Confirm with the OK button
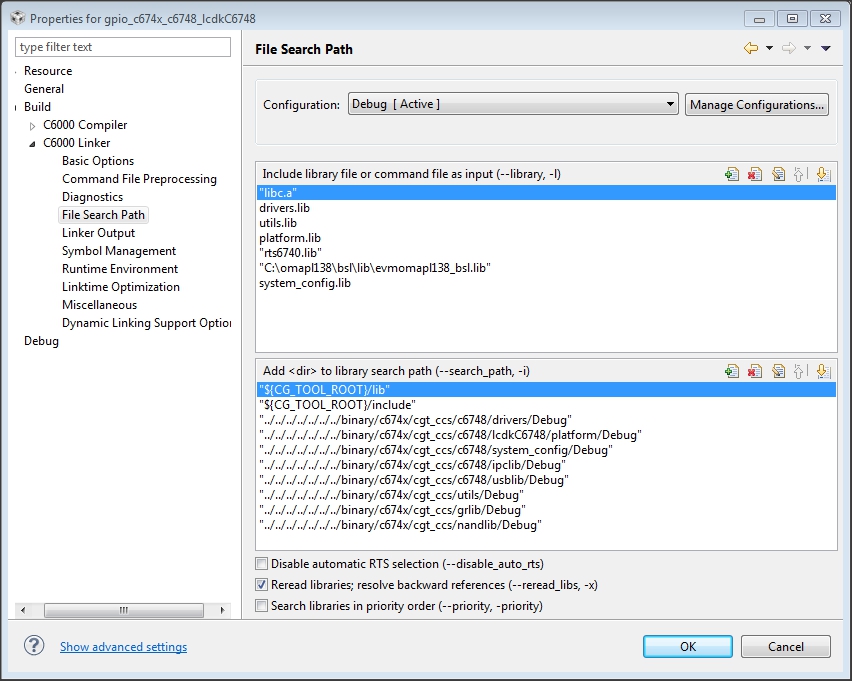This screenshot has width=852, height=681. point(688,646)
